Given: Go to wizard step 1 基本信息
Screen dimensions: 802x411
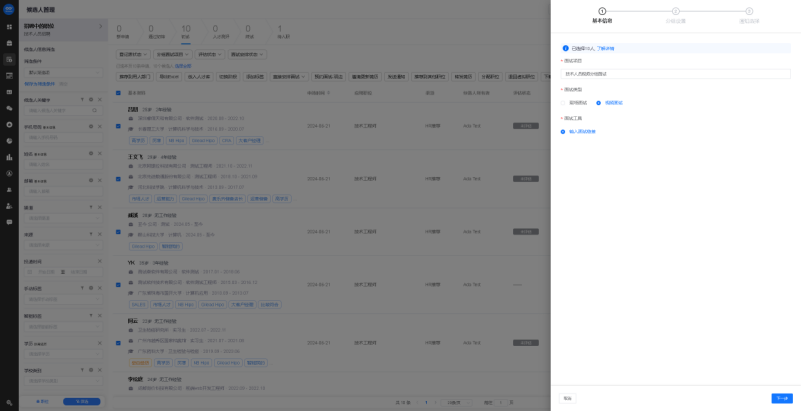Looking at the screenshot, I should [x=602, y=15].
